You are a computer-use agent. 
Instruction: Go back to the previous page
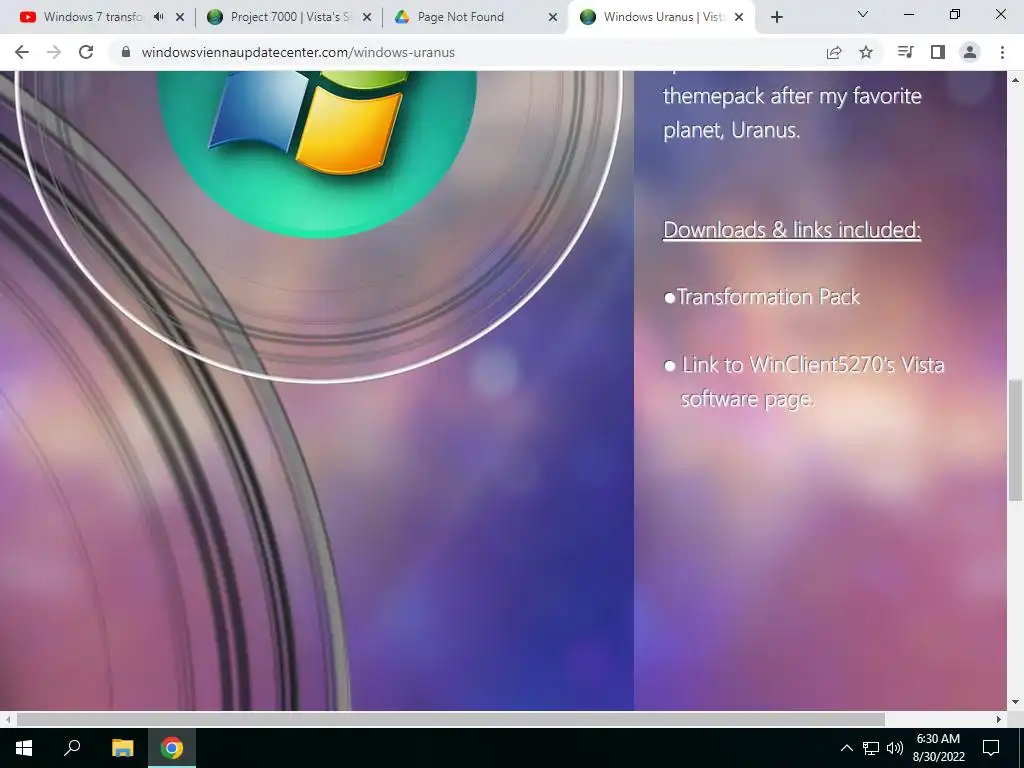tap(22, 52)
